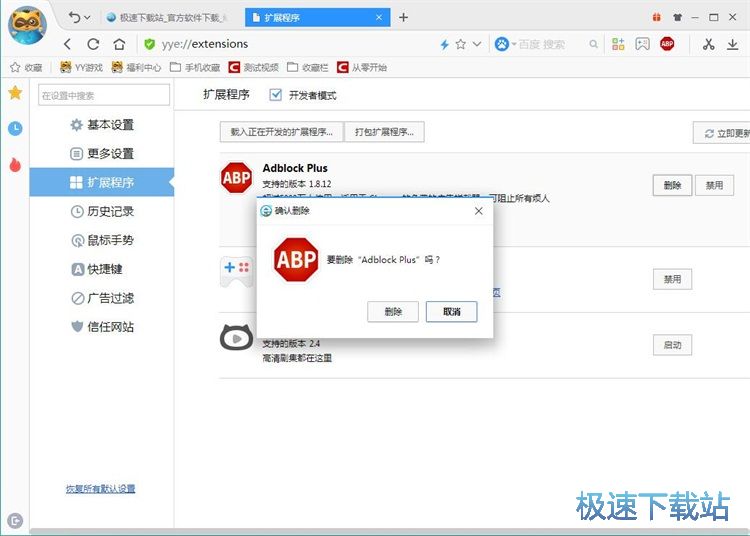The width and height of the screenshot is (750, 536).
Task: Open the skin shirt icon in title bar
Action: coord(677,17)
